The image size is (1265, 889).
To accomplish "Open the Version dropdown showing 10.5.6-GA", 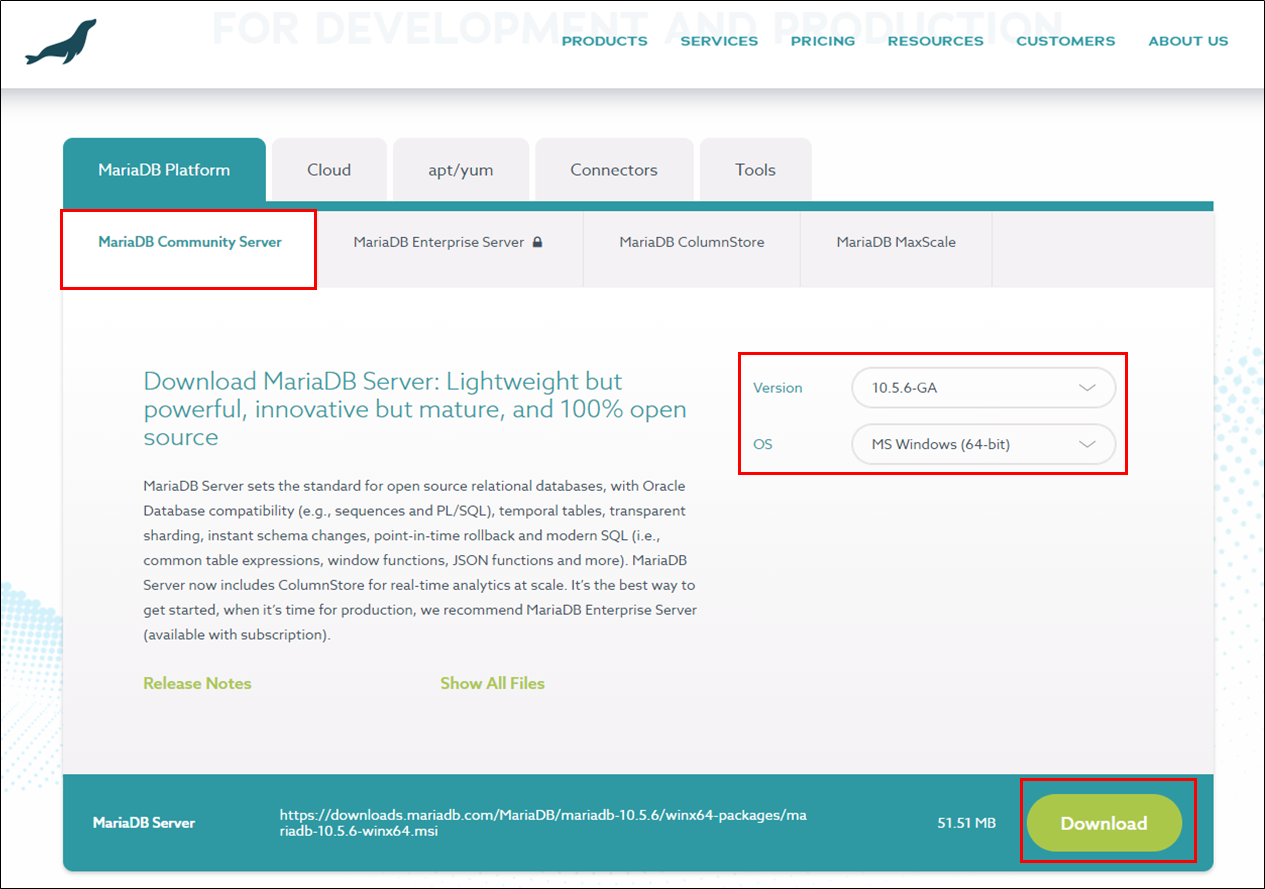I will point(983,388).
